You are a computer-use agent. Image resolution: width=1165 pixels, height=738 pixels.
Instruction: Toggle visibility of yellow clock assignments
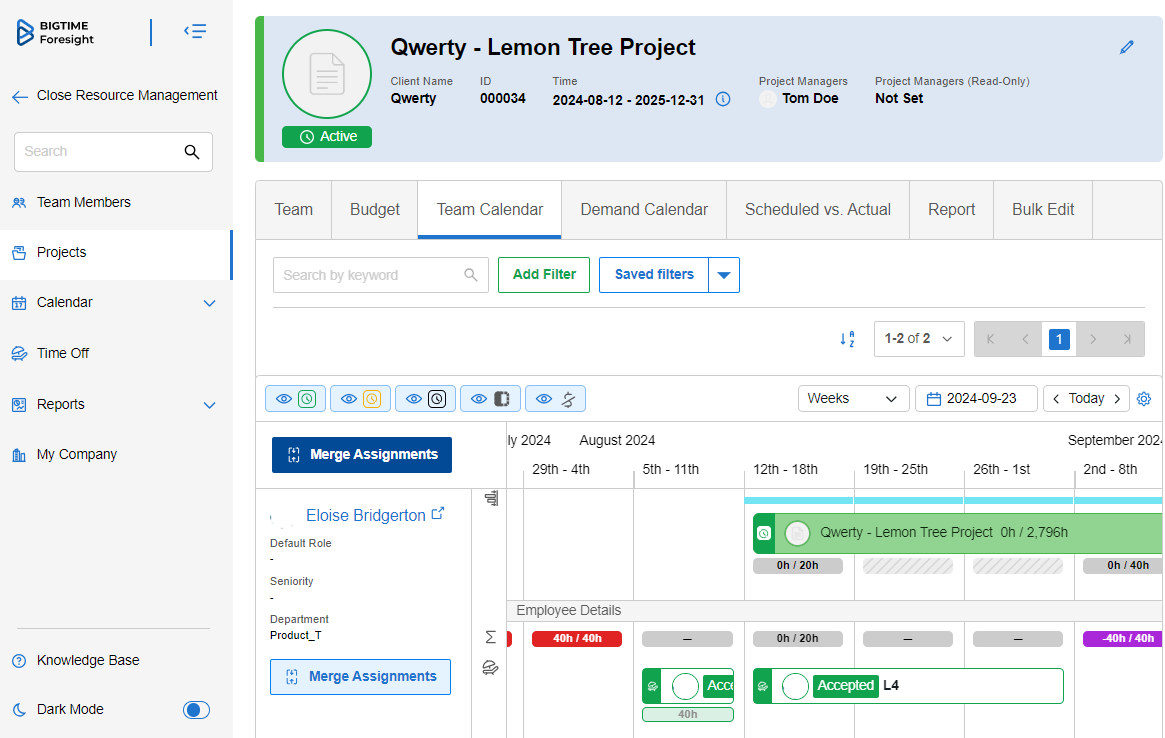[x=360, y=399]
